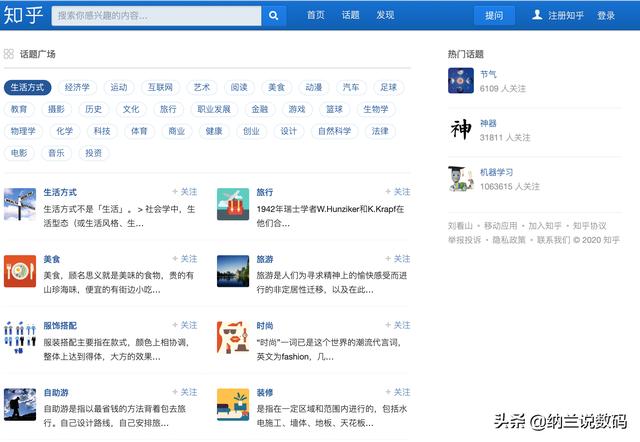The image size is (640, 442).
Task: Click the 提问 button
Action: point(494,16)
